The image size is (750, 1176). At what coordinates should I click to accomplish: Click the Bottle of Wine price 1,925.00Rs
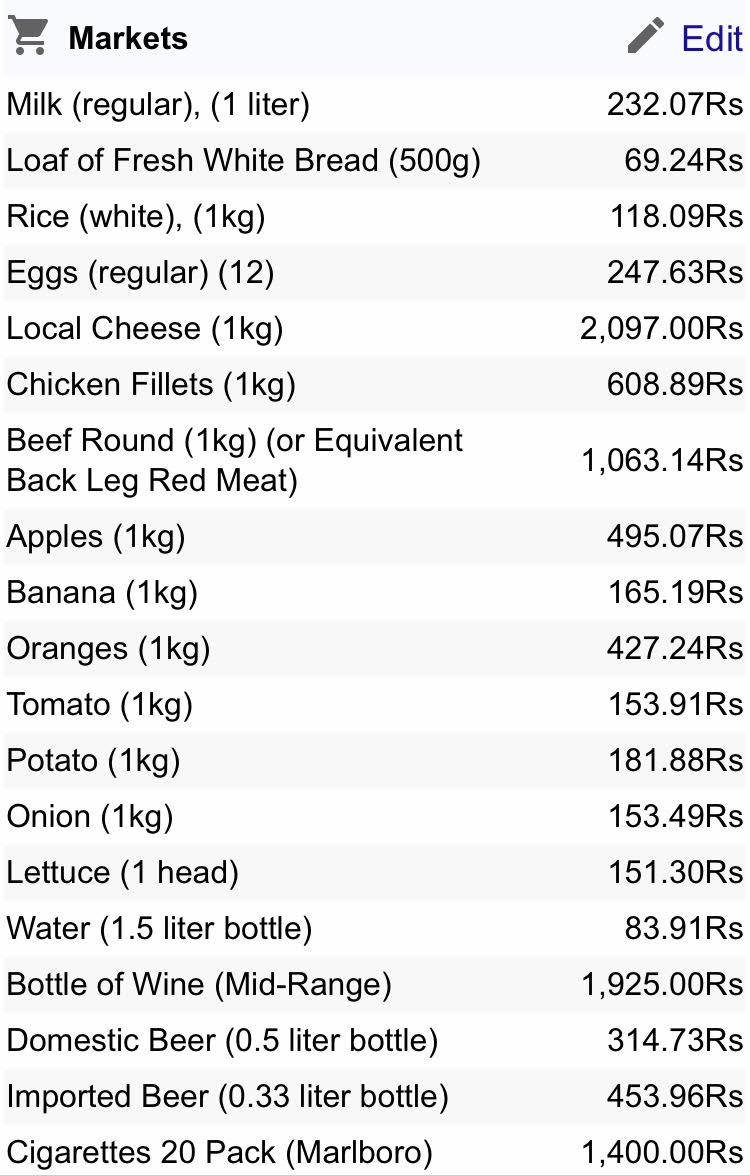[x=662, y=985]
